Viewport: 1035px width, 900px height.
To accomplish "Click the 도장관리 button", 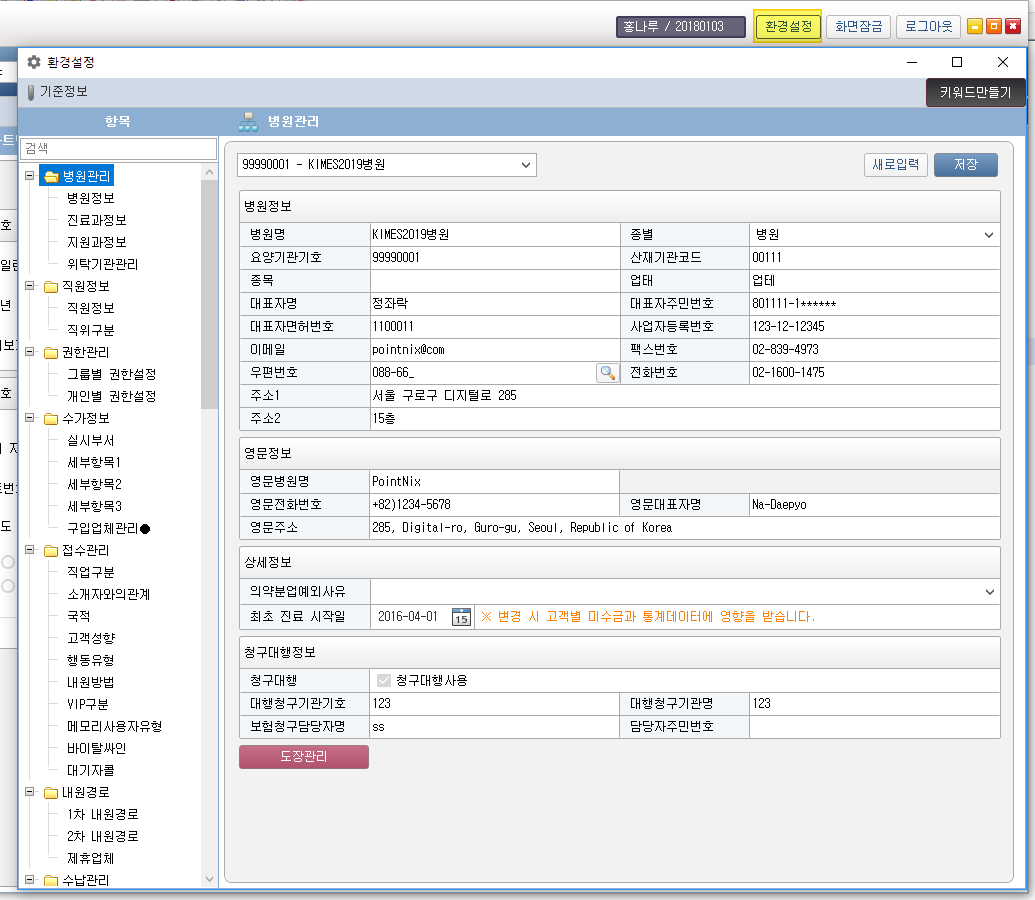I will 304,757.
